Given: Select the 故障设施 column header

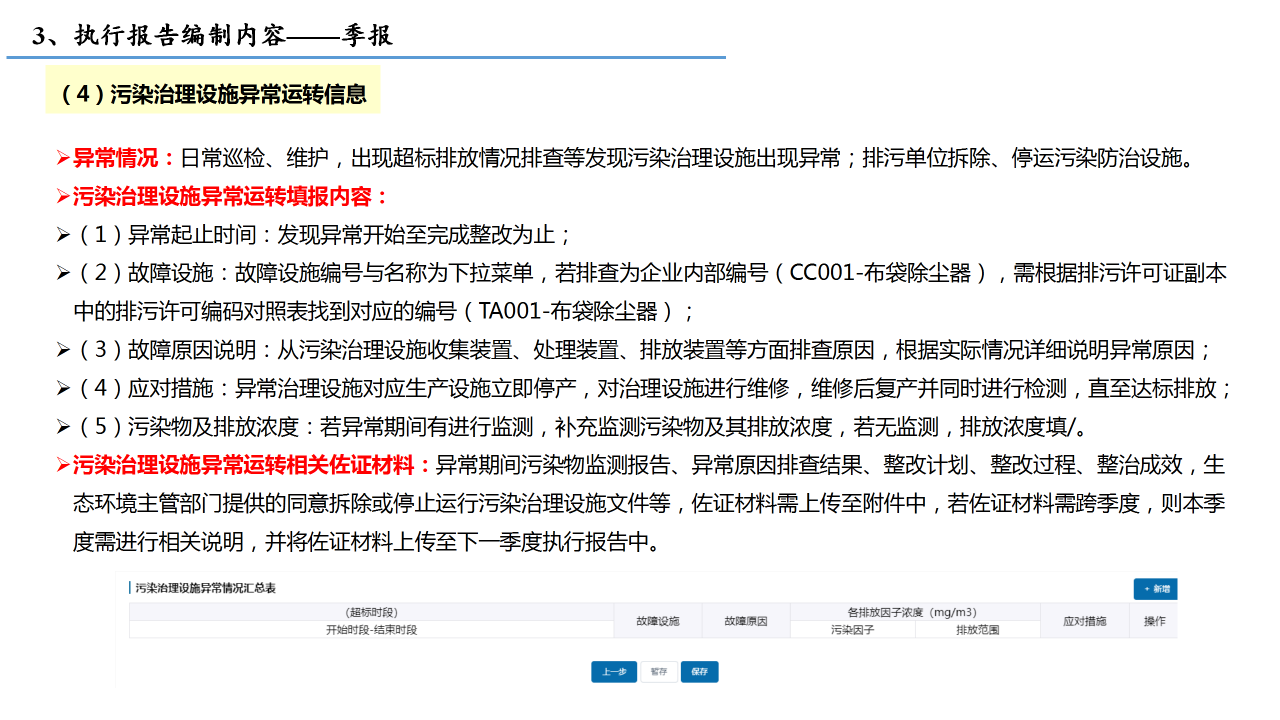Looking at the screenshot, I should point(658,621).
